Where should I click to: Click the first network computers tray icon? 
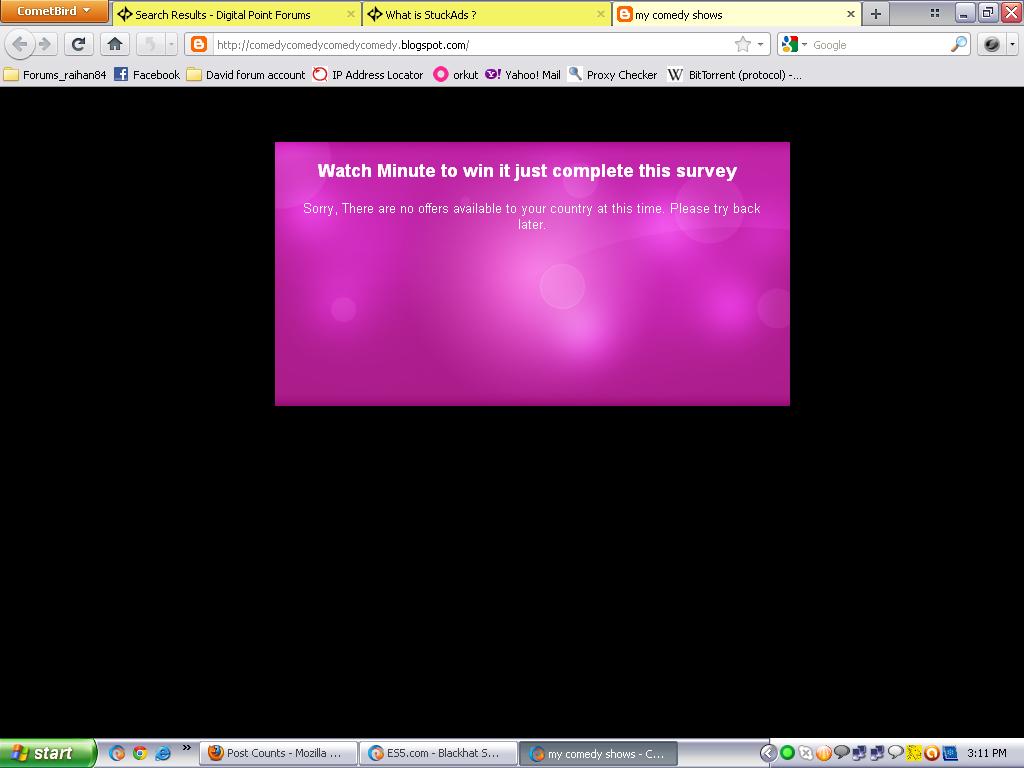point(859,753)
